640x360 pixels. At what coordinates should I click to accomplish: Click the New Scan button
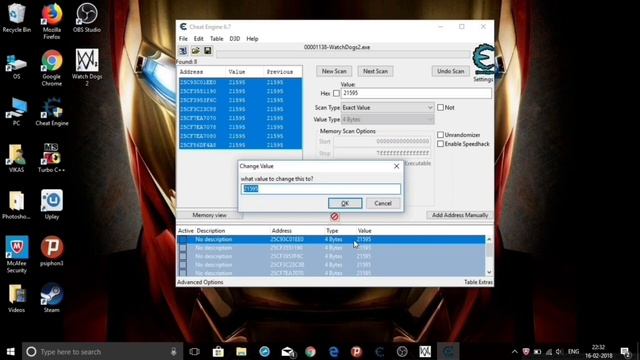click(x=334, y=71)
